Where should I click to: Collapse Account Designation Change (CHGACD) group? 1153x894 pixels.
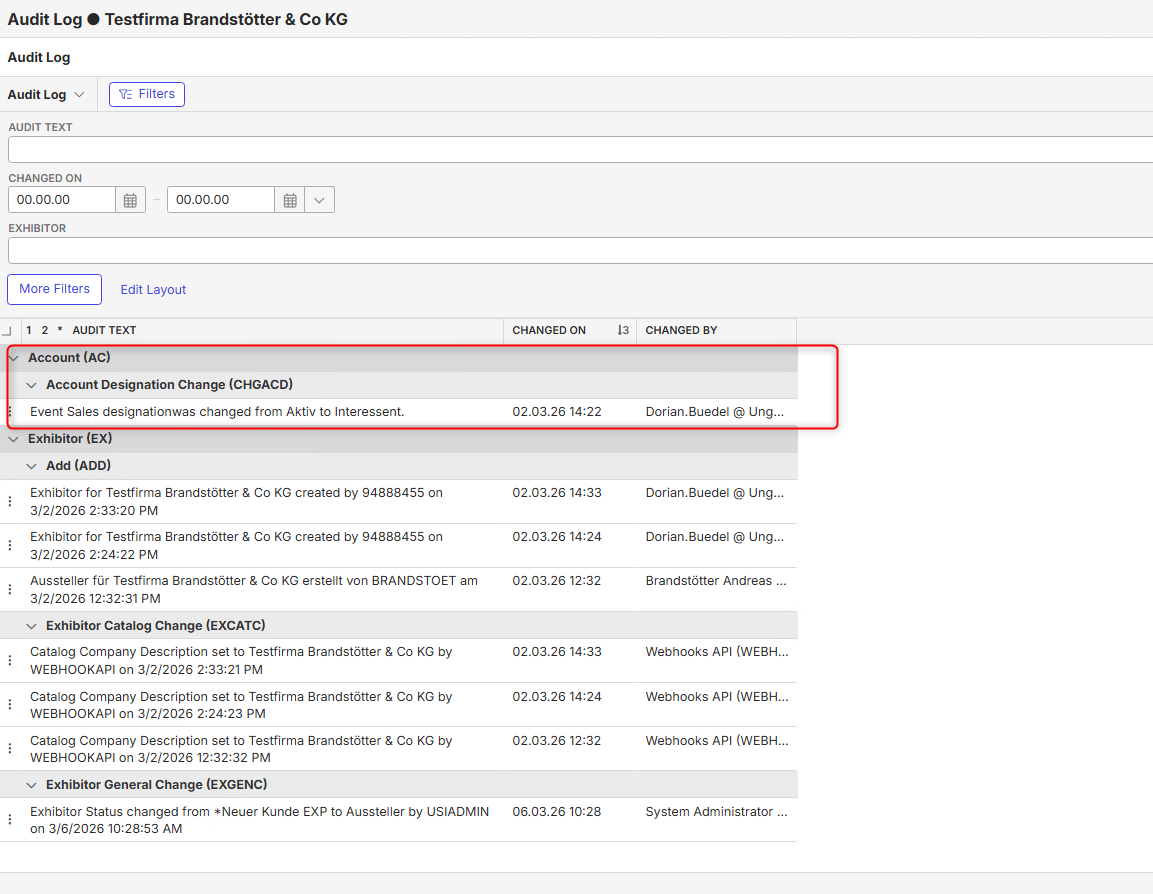pyautogui.click(x=31, y=385)
